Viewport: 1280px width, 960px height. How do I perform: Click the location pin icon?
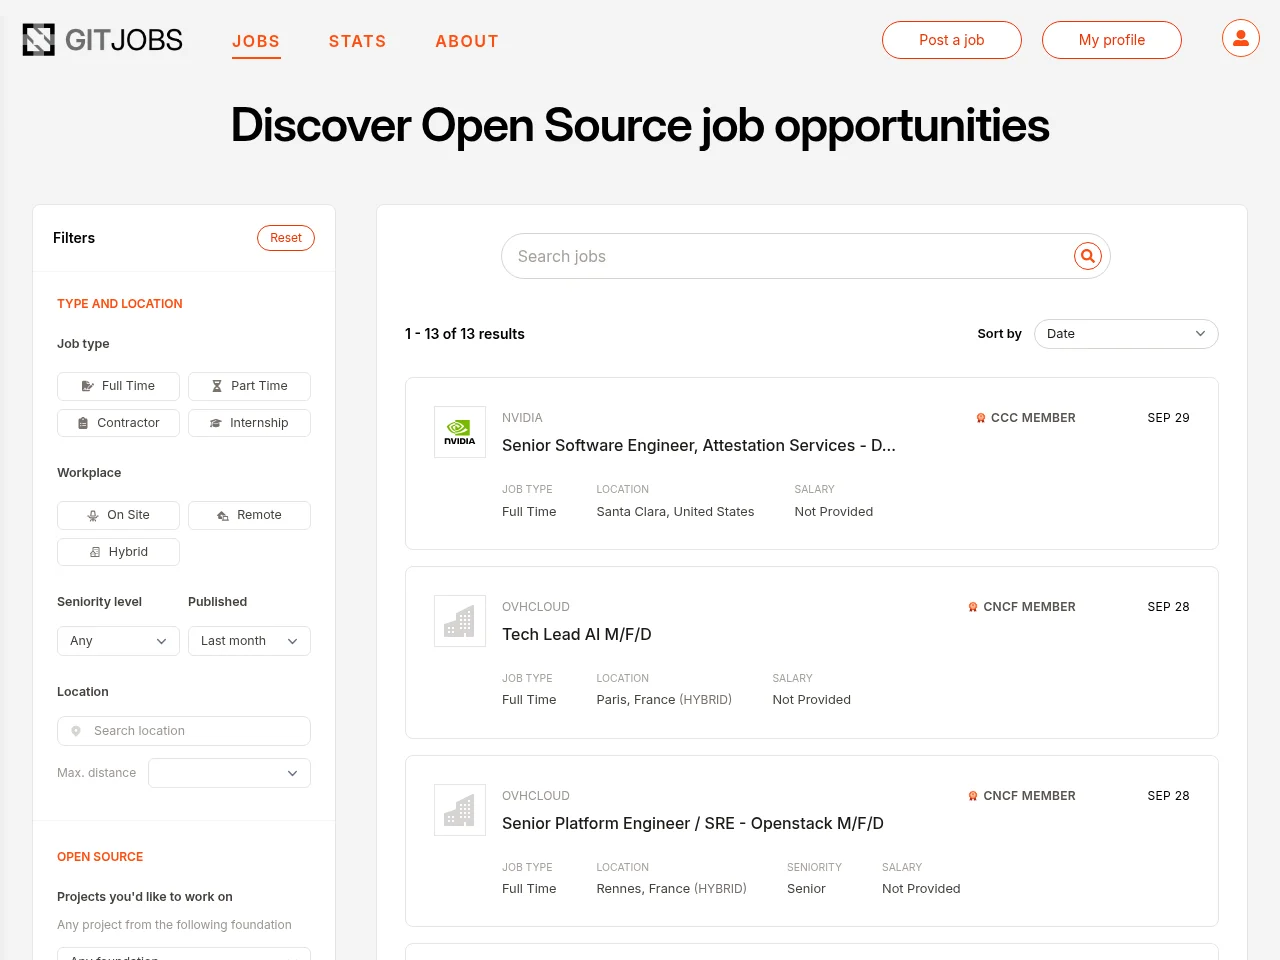76,731
